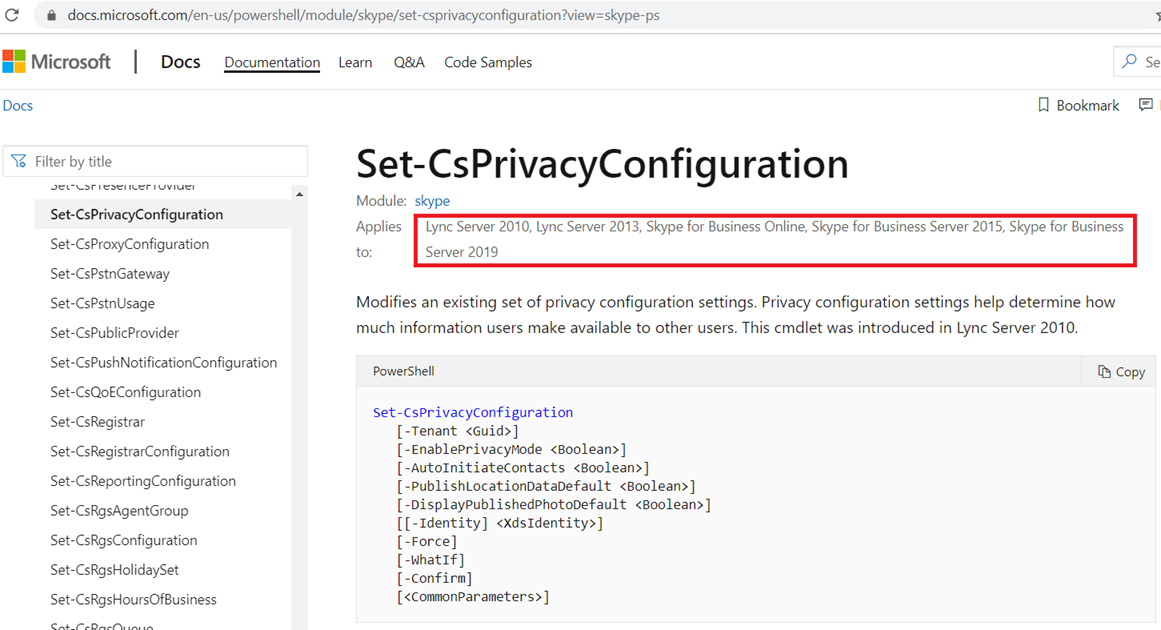Click the [<CommonParameters>] line
Screen dimensions: 1161x630
(x=472, y=597)
